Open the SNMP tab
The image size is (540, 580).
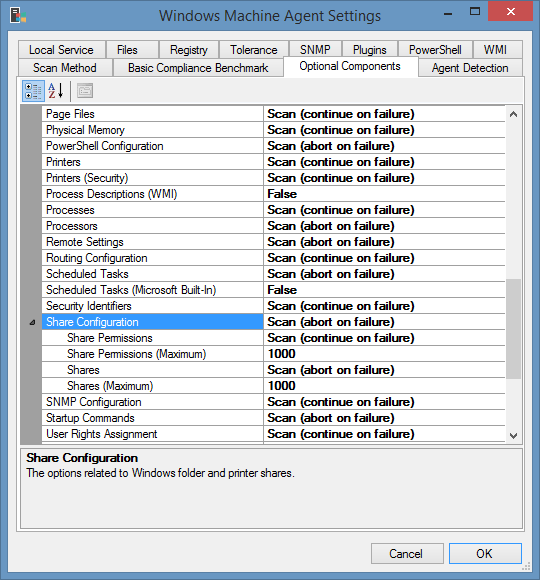[315, 50]
